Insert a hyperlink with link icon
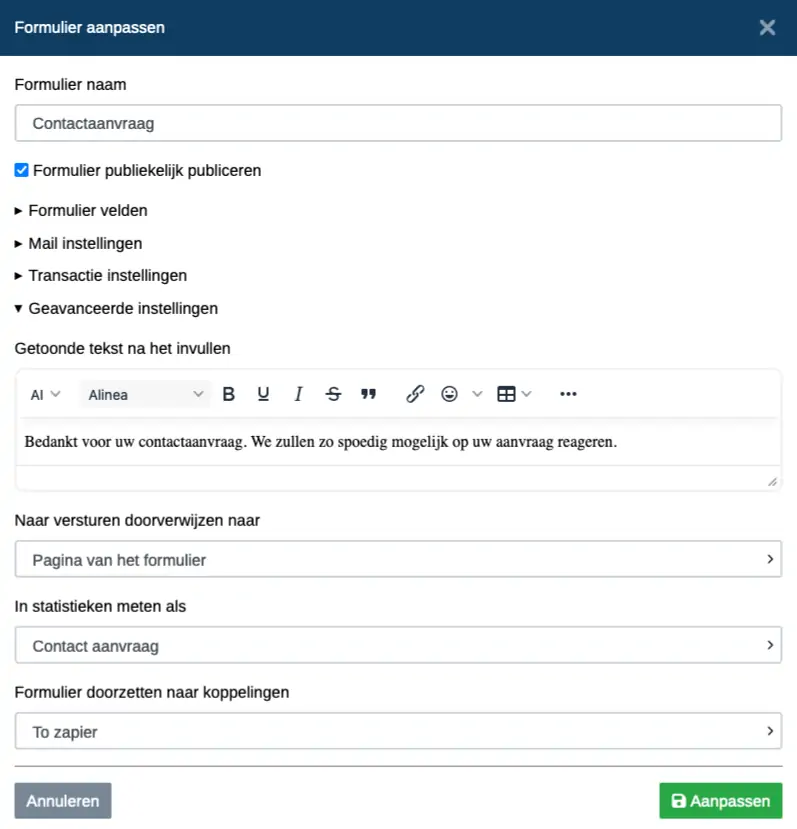Image resolution: width=797 pixels, height=829 pixels. pyautogui.click(x=415, y=394)
